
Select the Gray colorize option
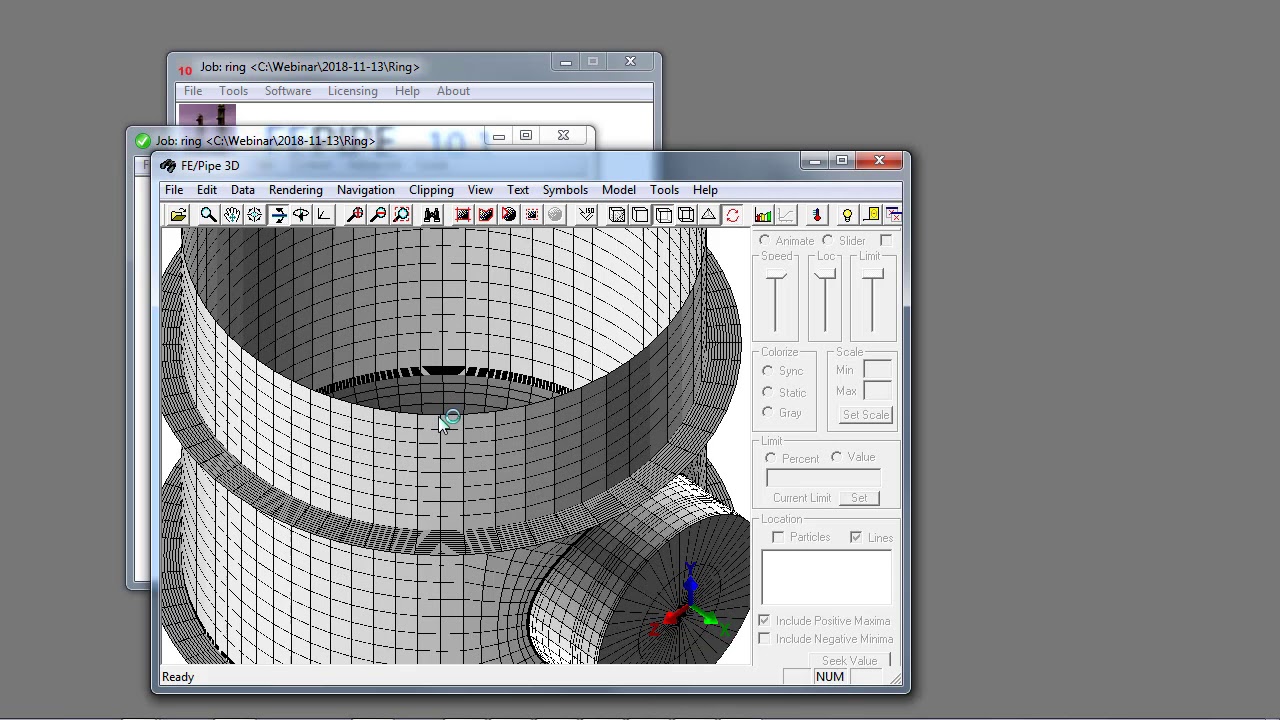[768, 412]
